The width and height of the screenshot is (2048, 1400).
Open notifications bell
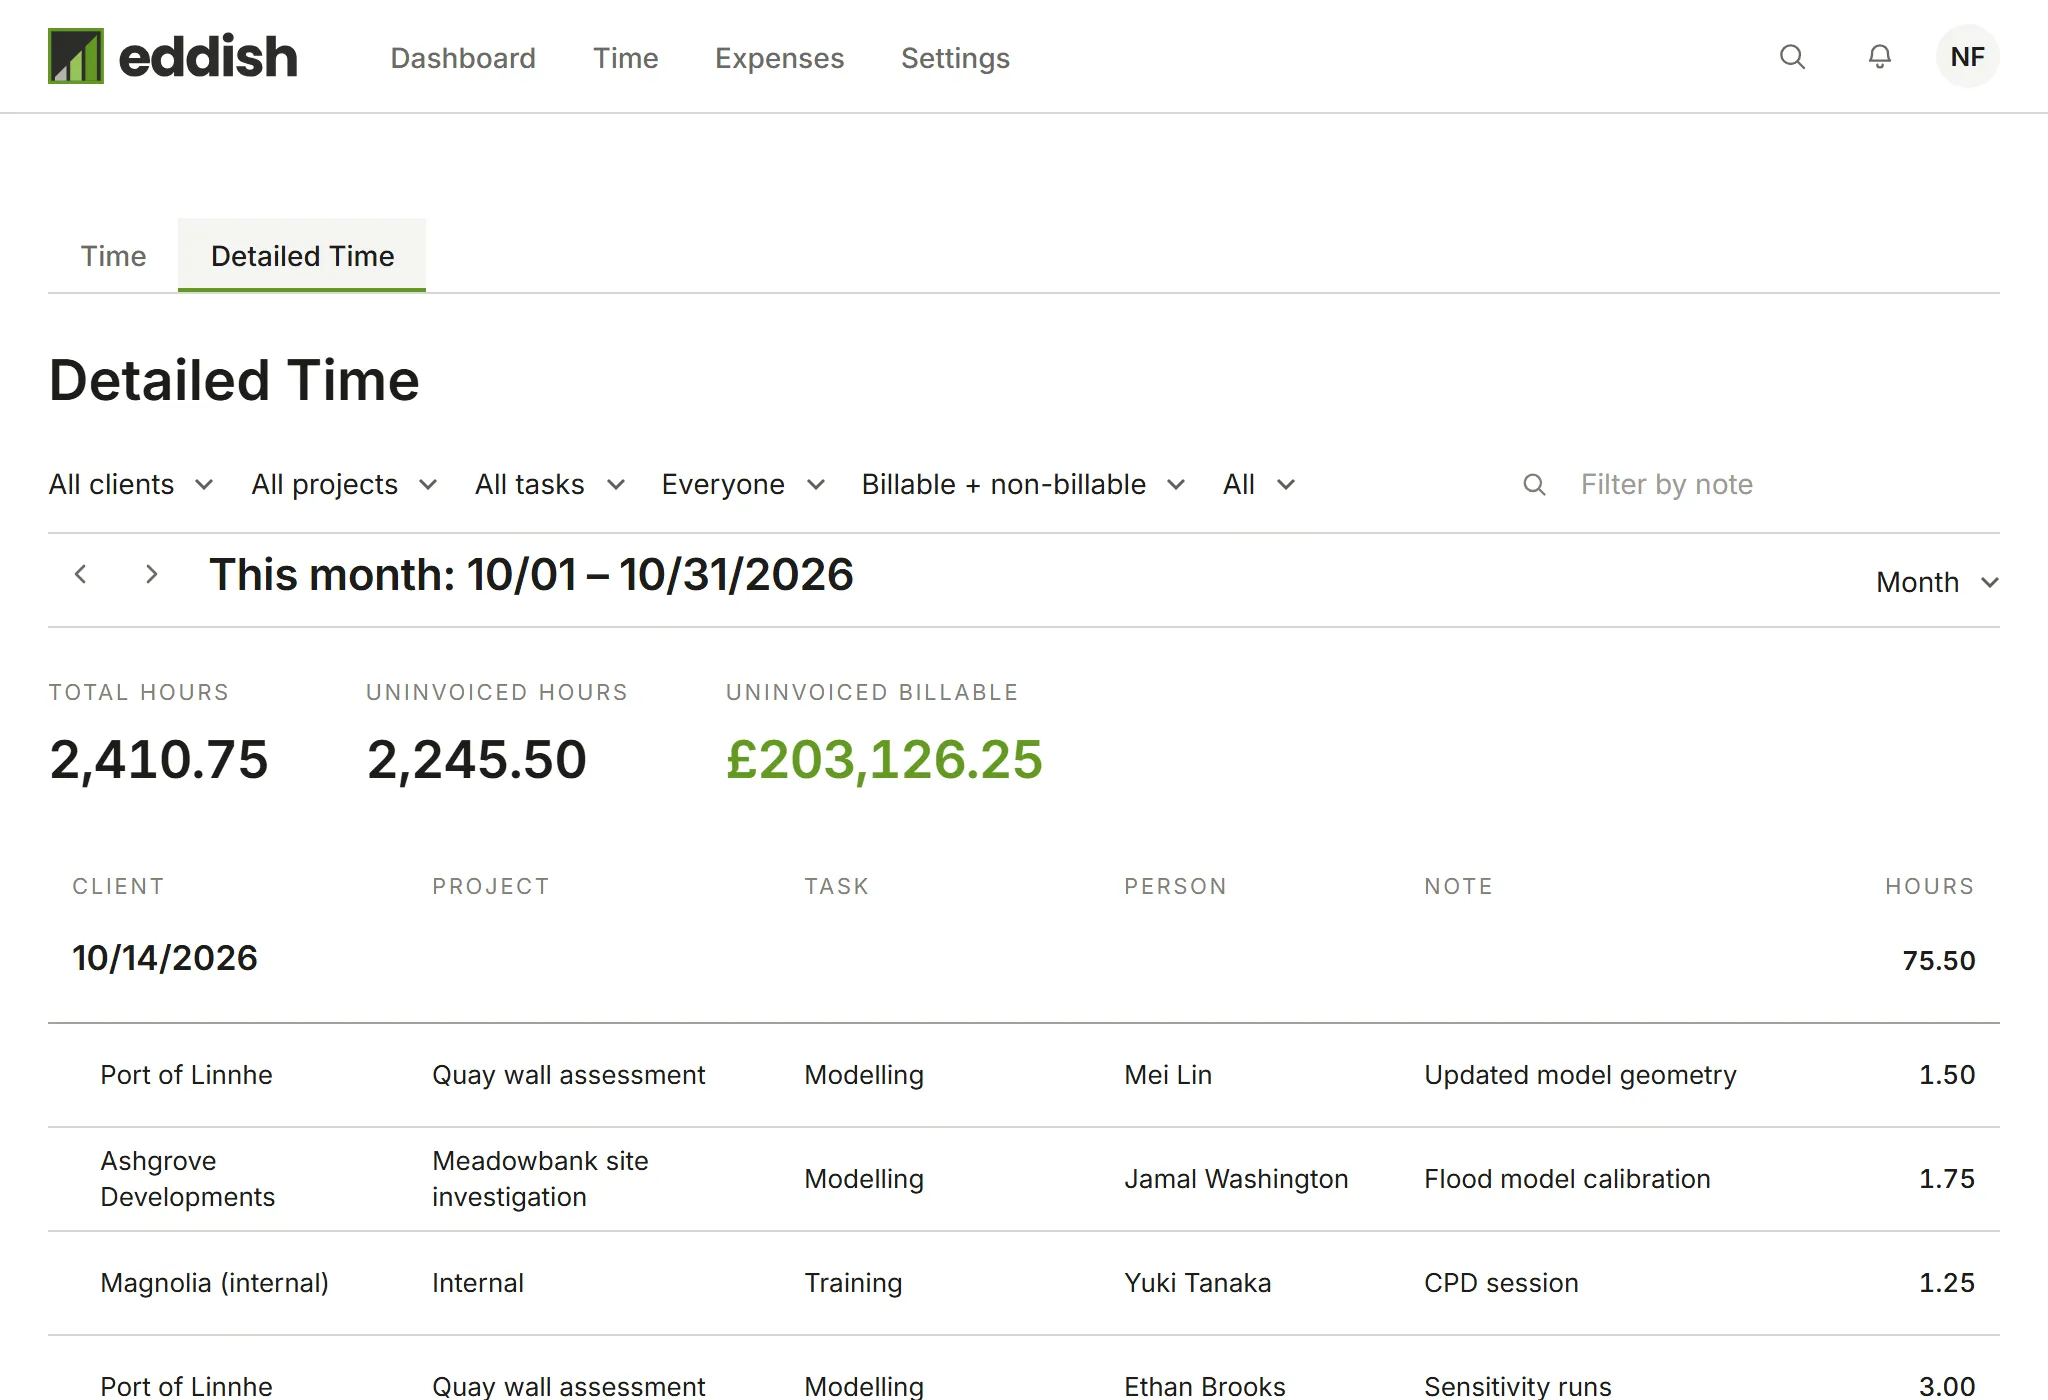pyautogui.click(x=1880, y=57)
